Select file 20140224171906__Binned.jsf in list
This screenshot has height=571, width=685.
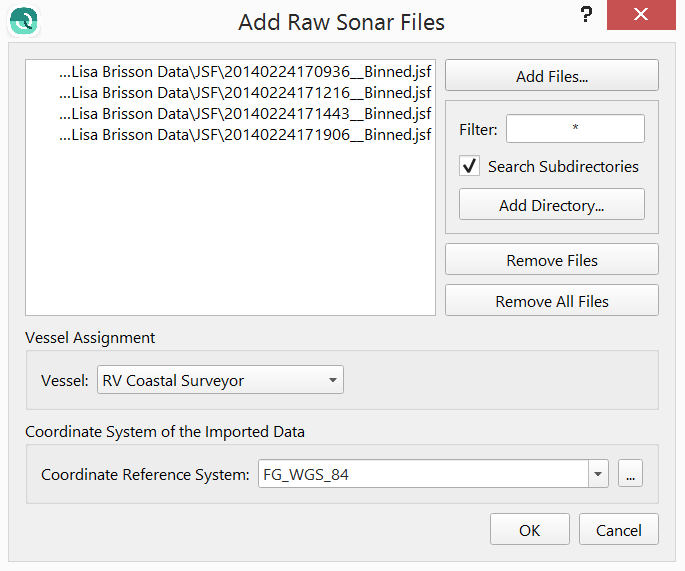pyautogui.click(x=245, y=135)
